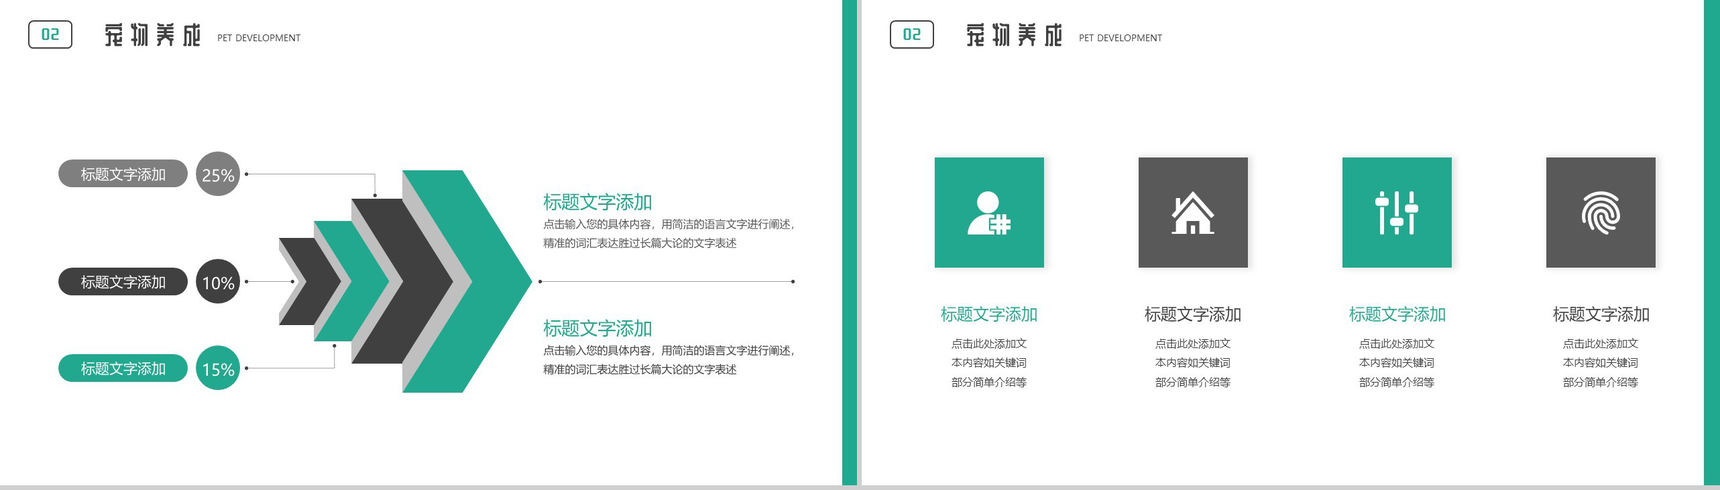Select the 宠物养成 title on left slide
This screenshot has height=490, width=1720.
(153, 36)
